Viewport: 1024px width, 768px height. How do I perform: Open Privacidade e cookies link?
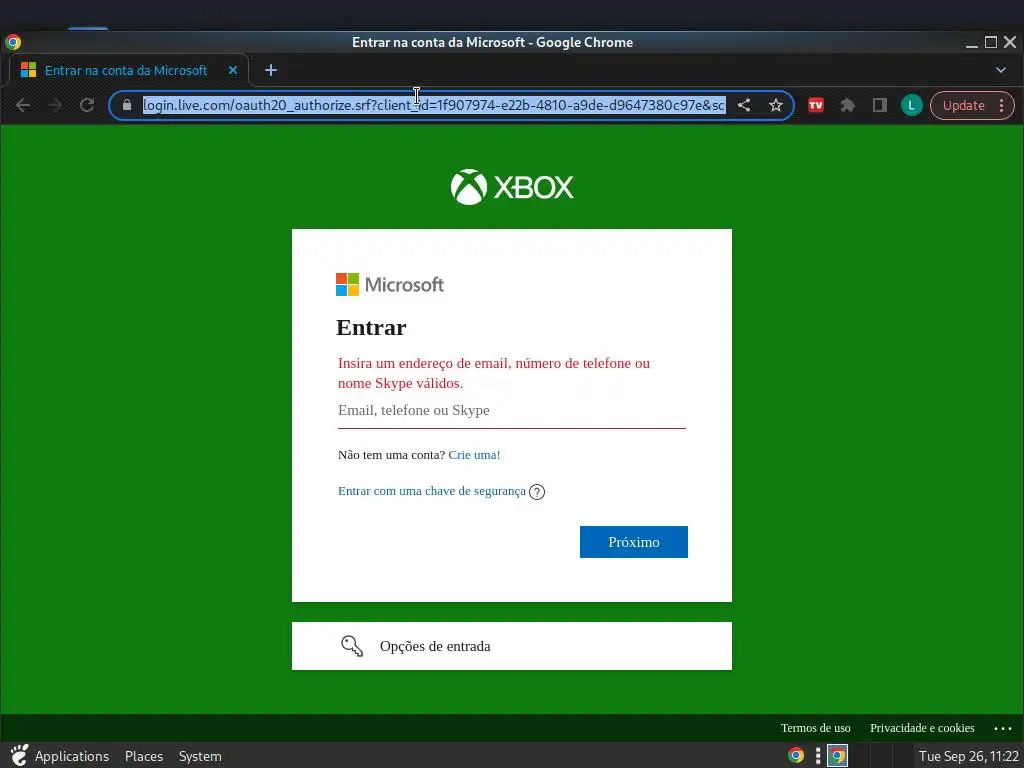(x=922, y=728)
